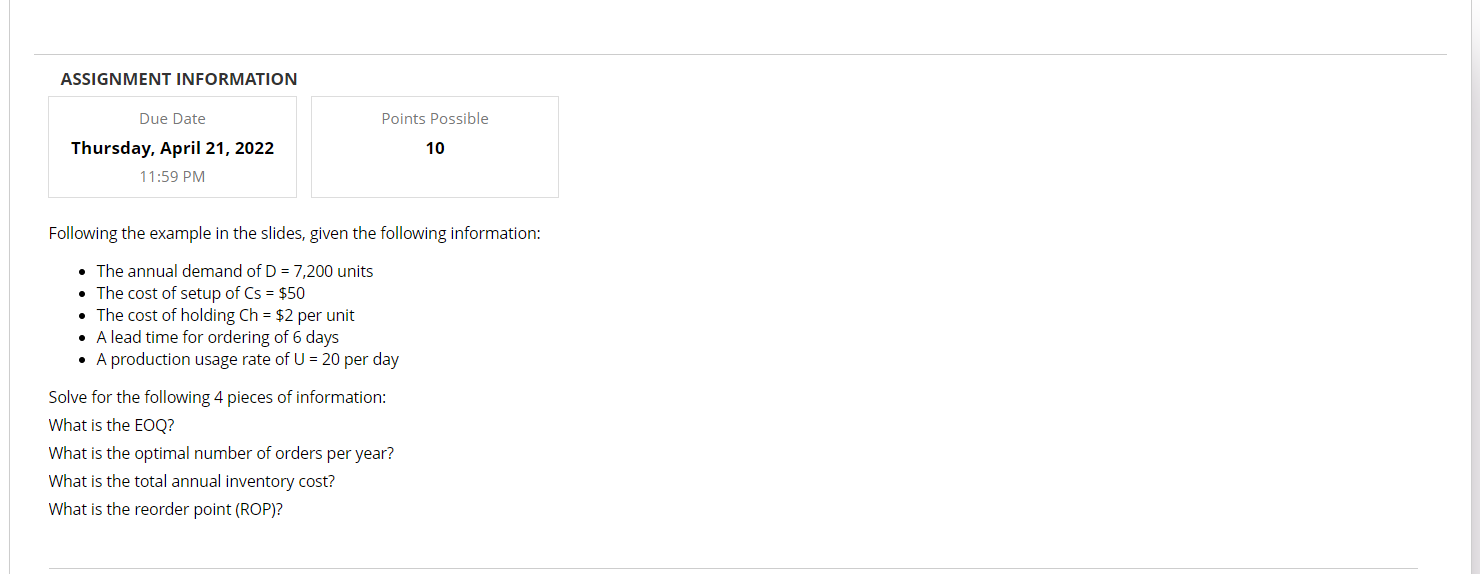Screen dimensions: 1480x574
Task: Click the Due Date label
Action: 172,119
